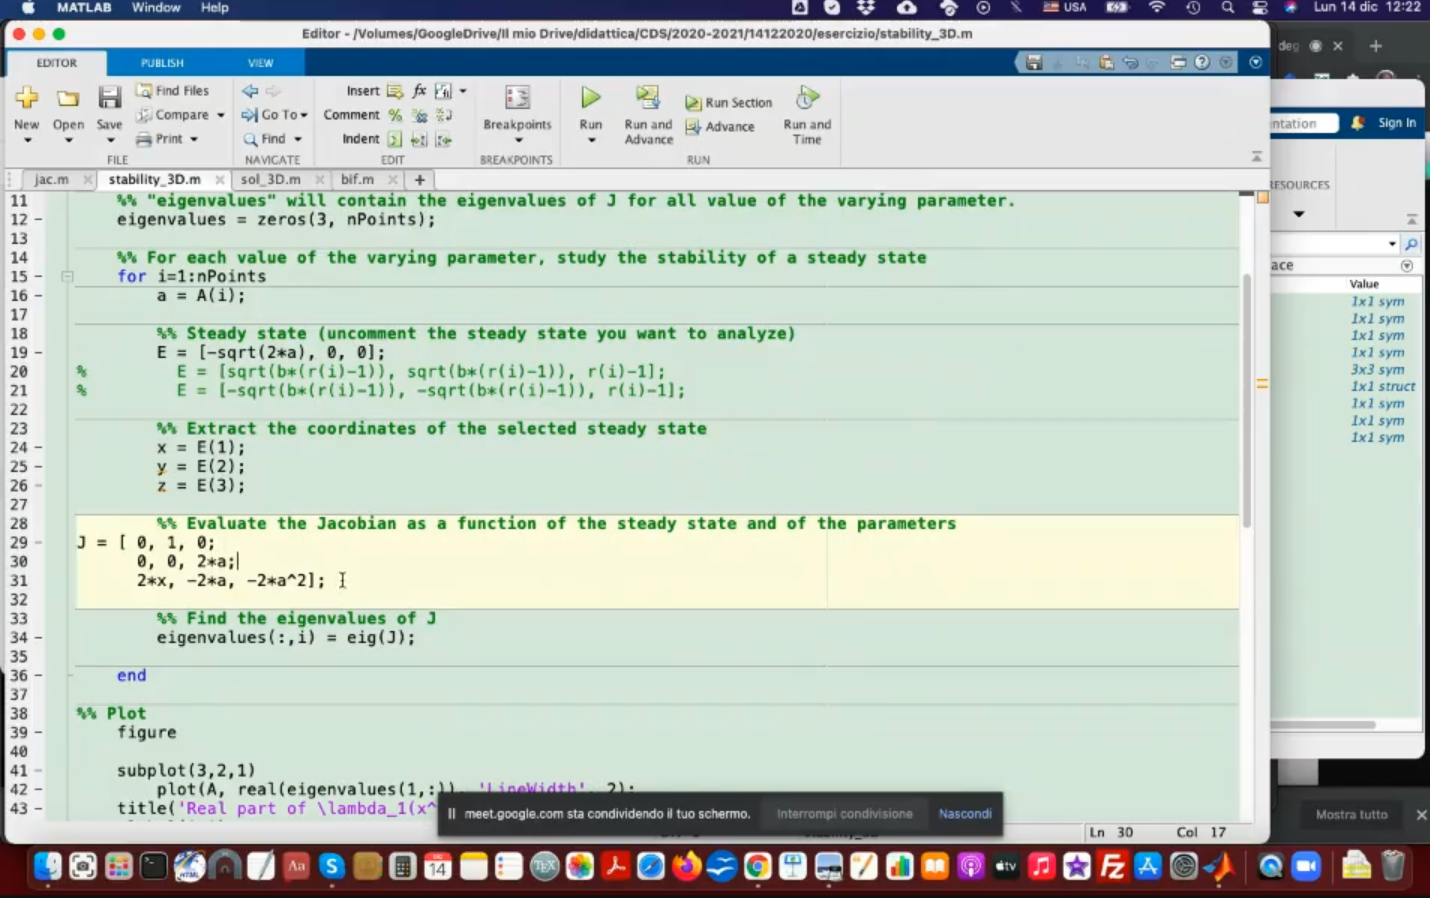Viewport: 1430px width, 898px height.
Task: Switch to the sol_3D.m file tab
Action: pyautogui.click(x=270, y=180)
